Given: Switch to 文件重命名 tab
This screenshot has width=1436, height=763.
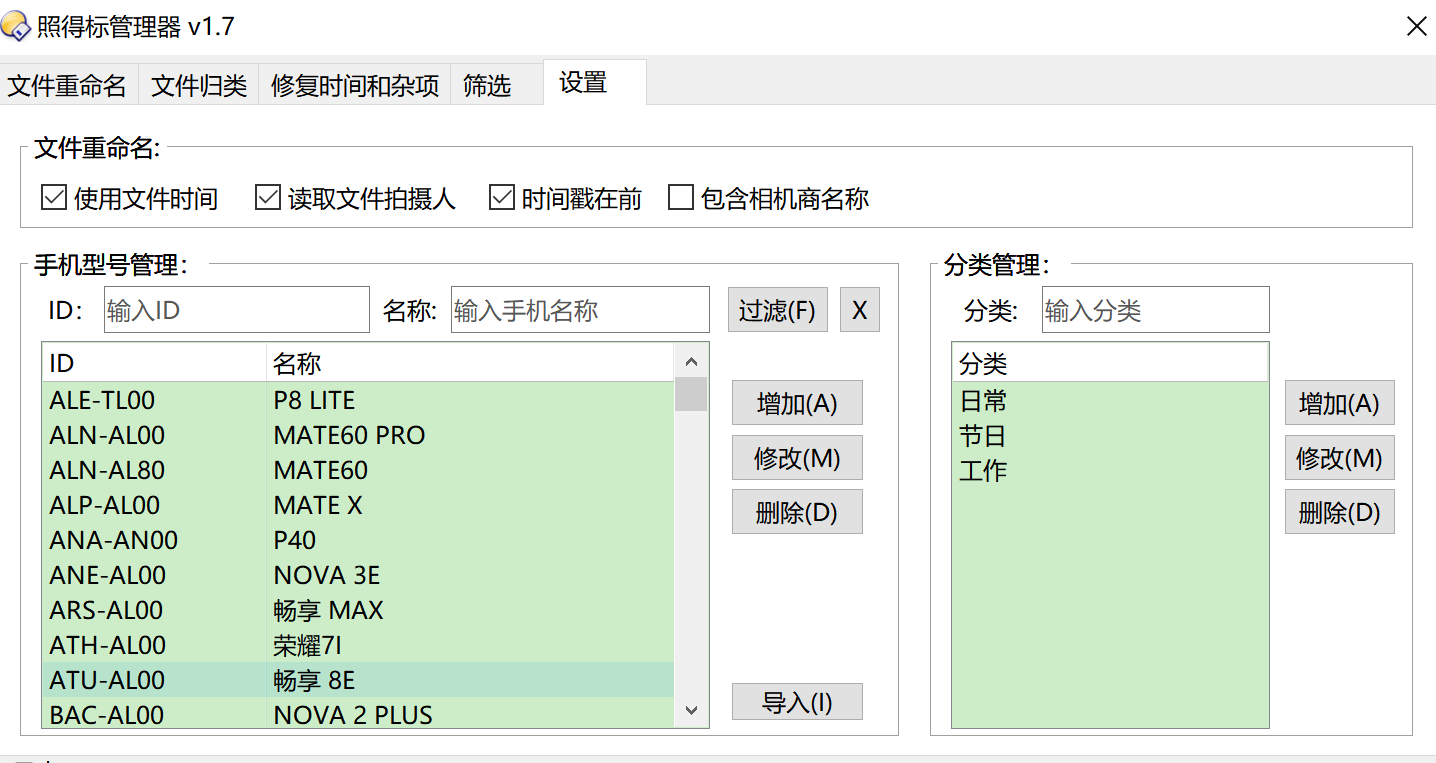Looking at the screenshot, I should point(67,86).
